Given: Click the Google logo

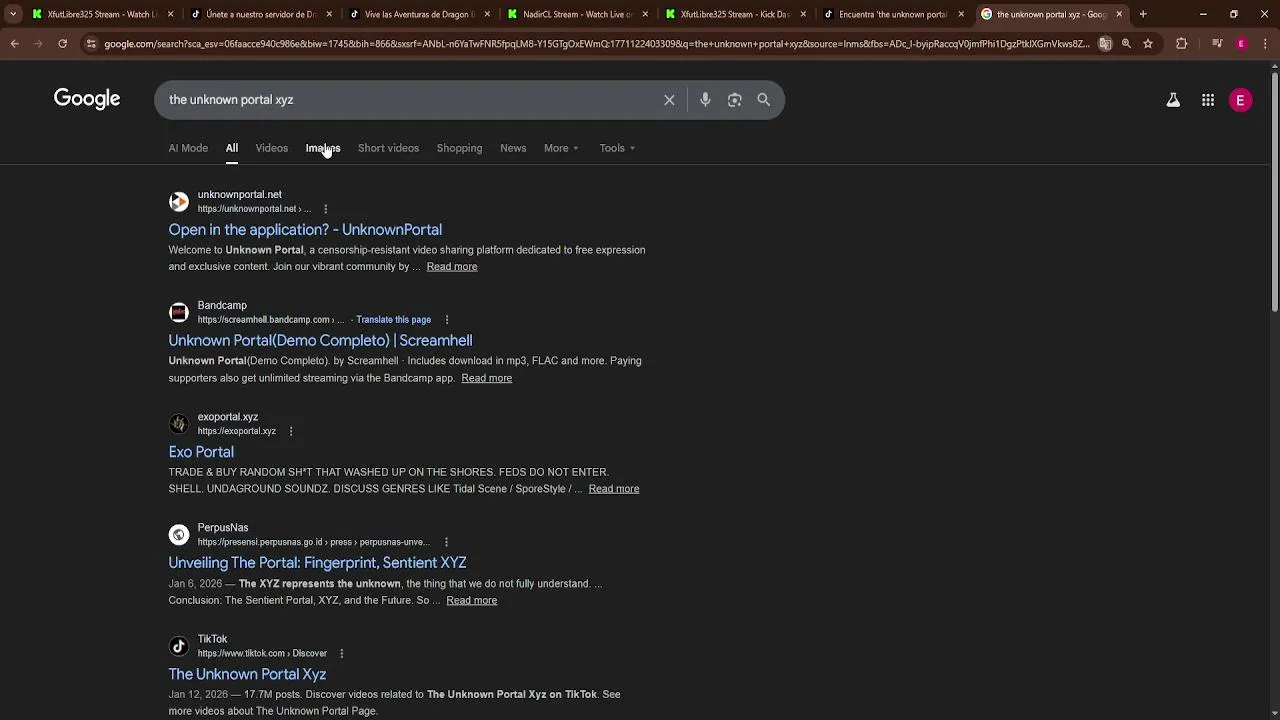Looking at the screenshot, I should point(87,99).
